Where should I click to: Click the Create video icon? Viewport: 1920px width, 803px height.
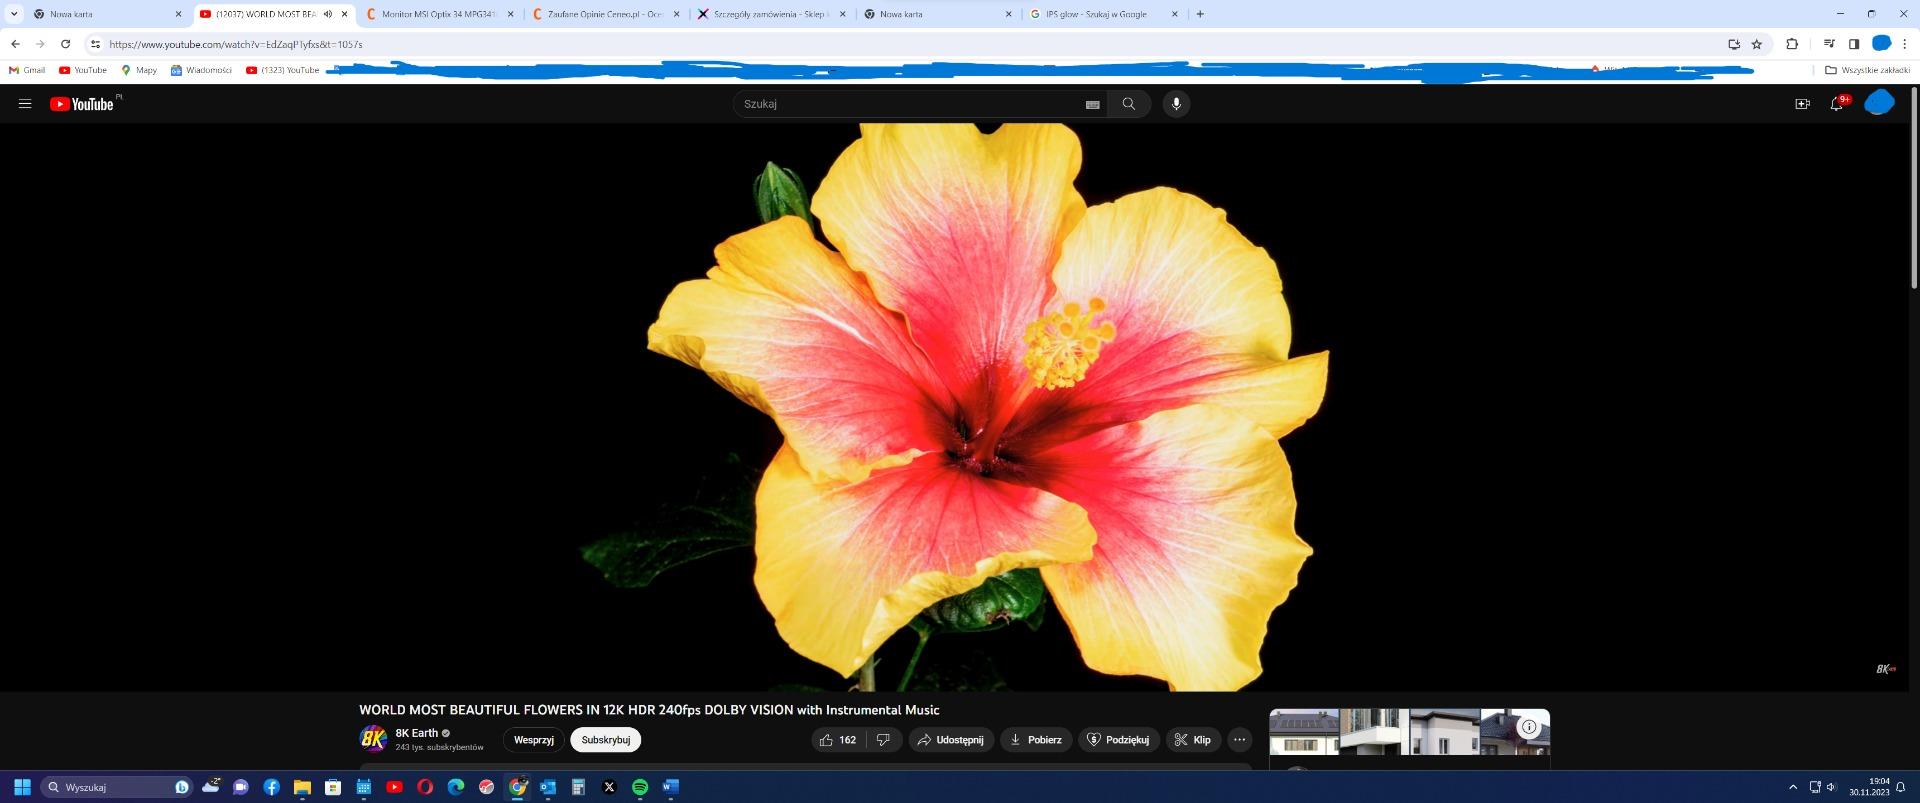click(x=1802, y=104)
